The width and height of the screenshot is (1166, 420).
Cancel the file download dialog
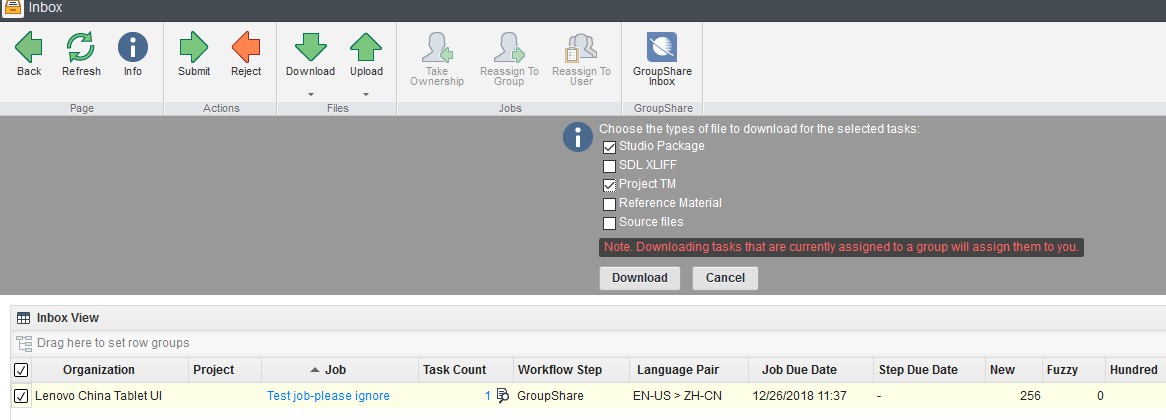(725, 278)
